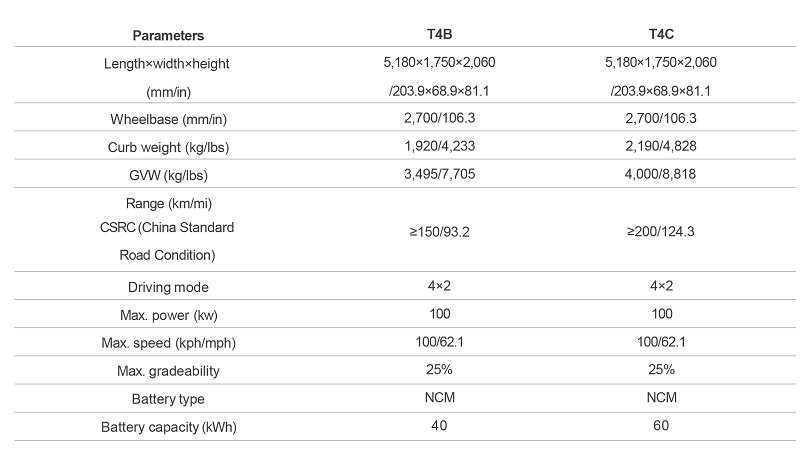
Task: Click the Max. gradeability row label
Action: 167,371
